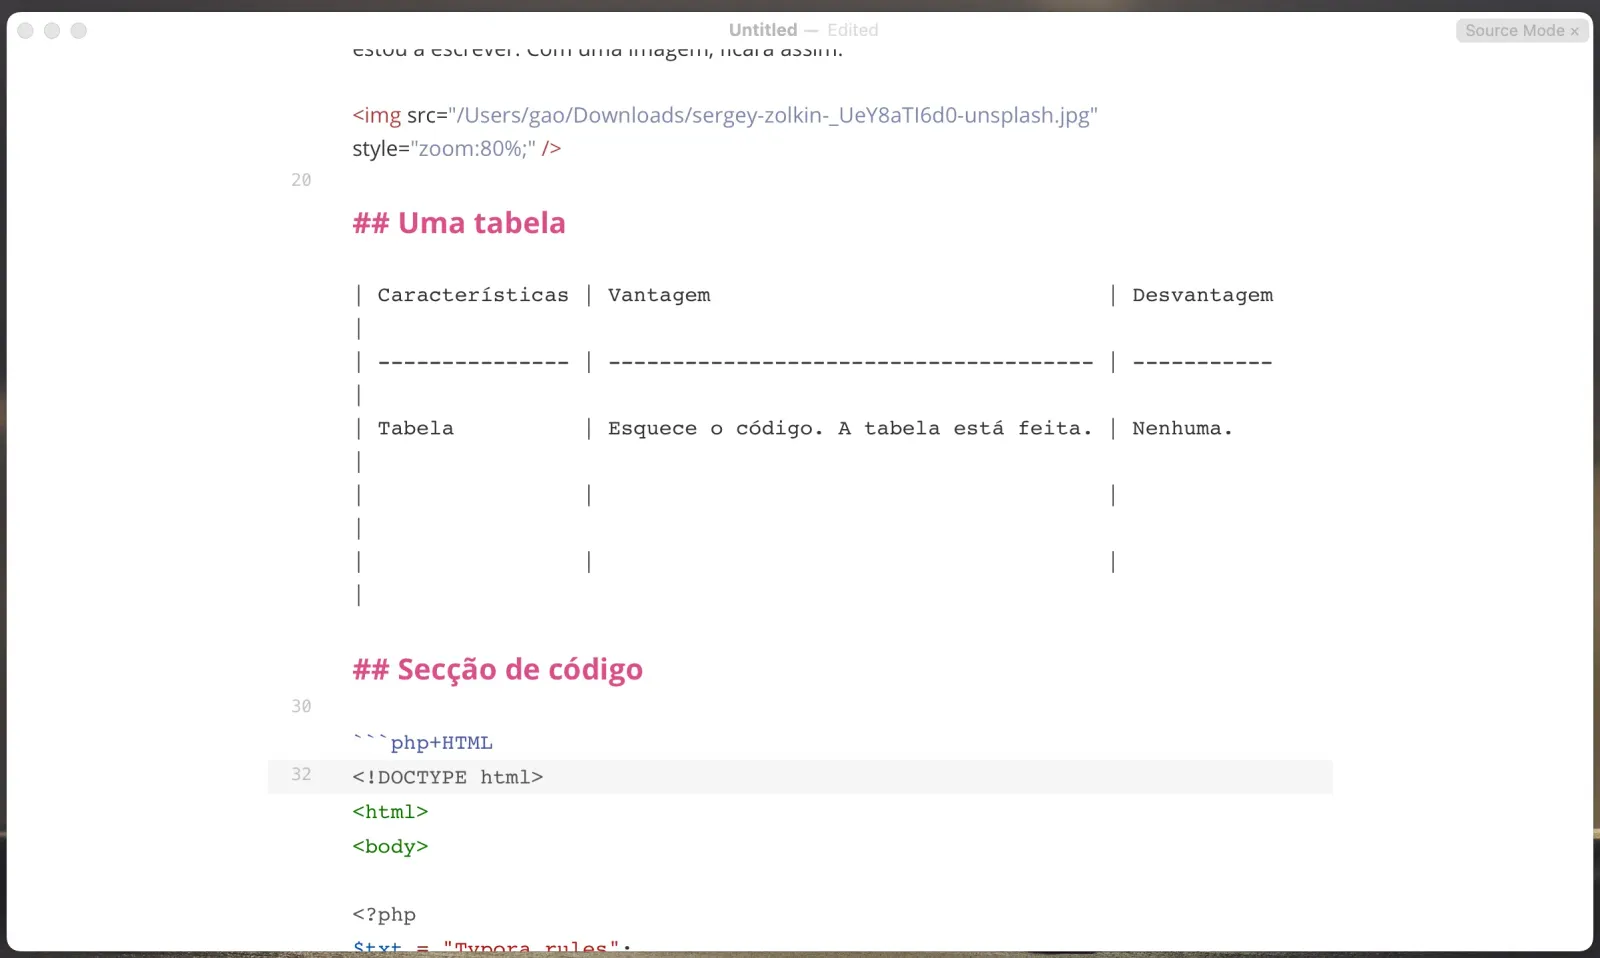The height and width of the screenshot is (958, 1600).
Task: Click the Características table header text
Action: coord(472,295)
